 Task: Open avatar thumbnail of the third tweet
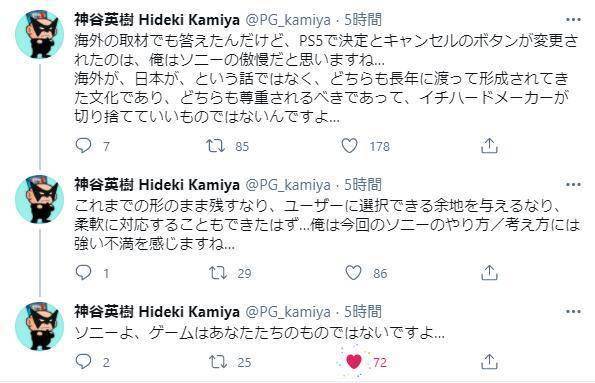[39, 326]
